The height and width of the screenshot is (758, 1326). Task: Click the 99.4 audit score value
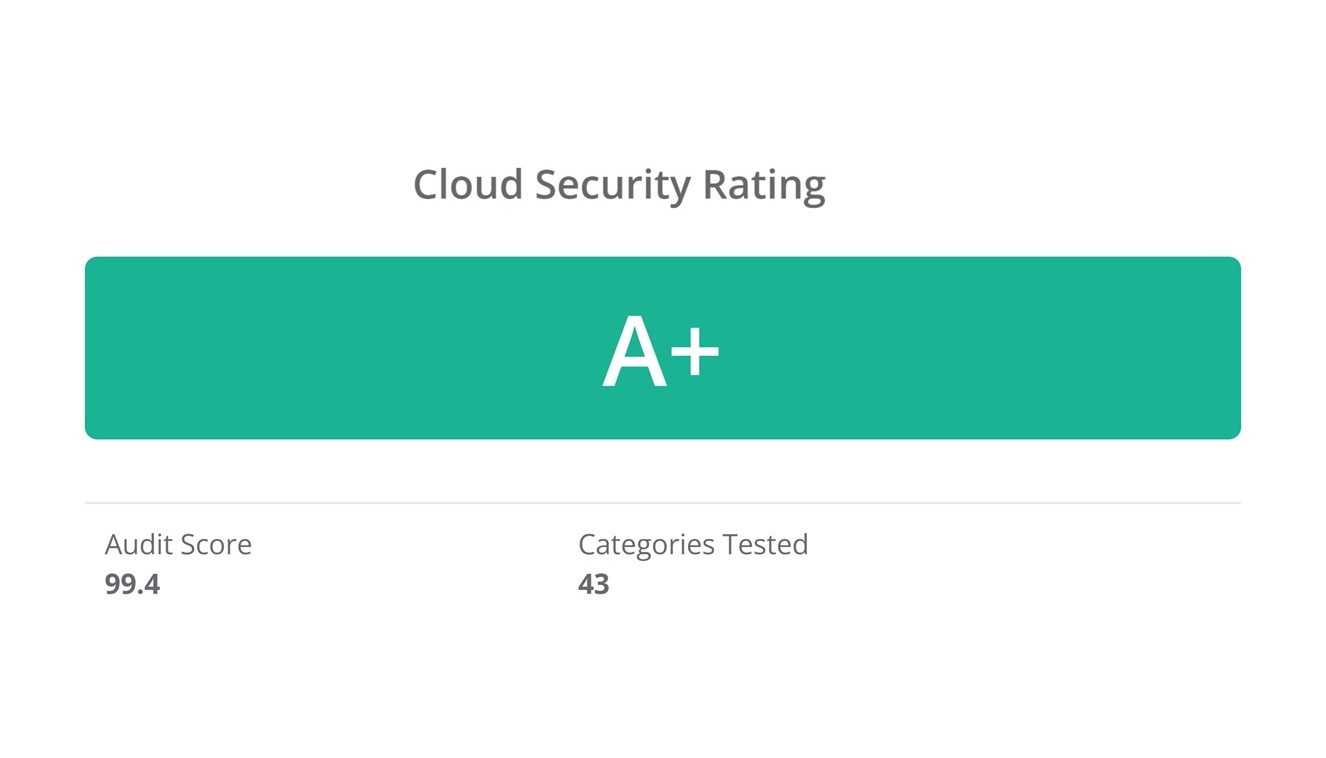click(x=132, y=584)
